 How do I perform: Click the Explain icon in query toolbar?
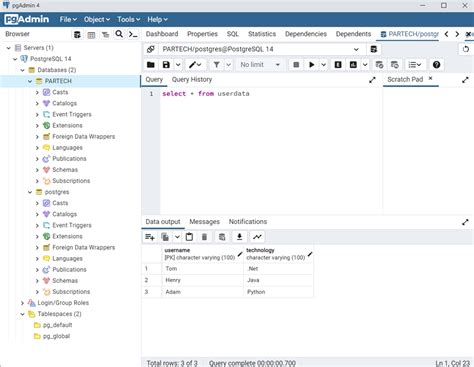click(x=338, y=65)
